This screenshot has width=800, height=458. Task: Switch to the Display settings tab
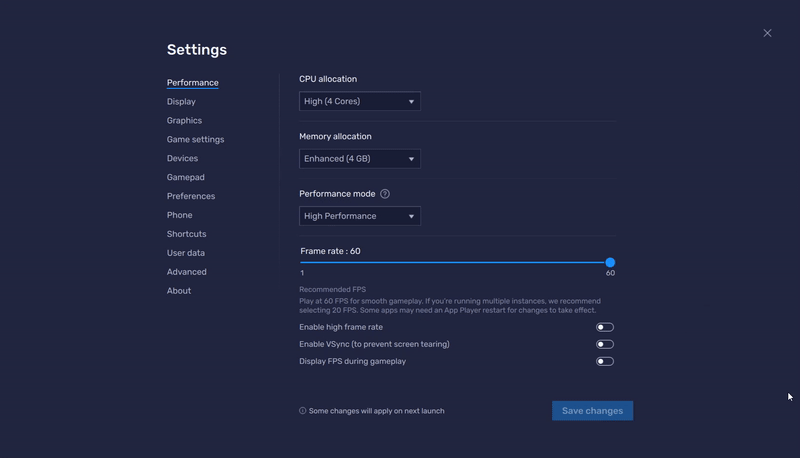coord(181,101)
